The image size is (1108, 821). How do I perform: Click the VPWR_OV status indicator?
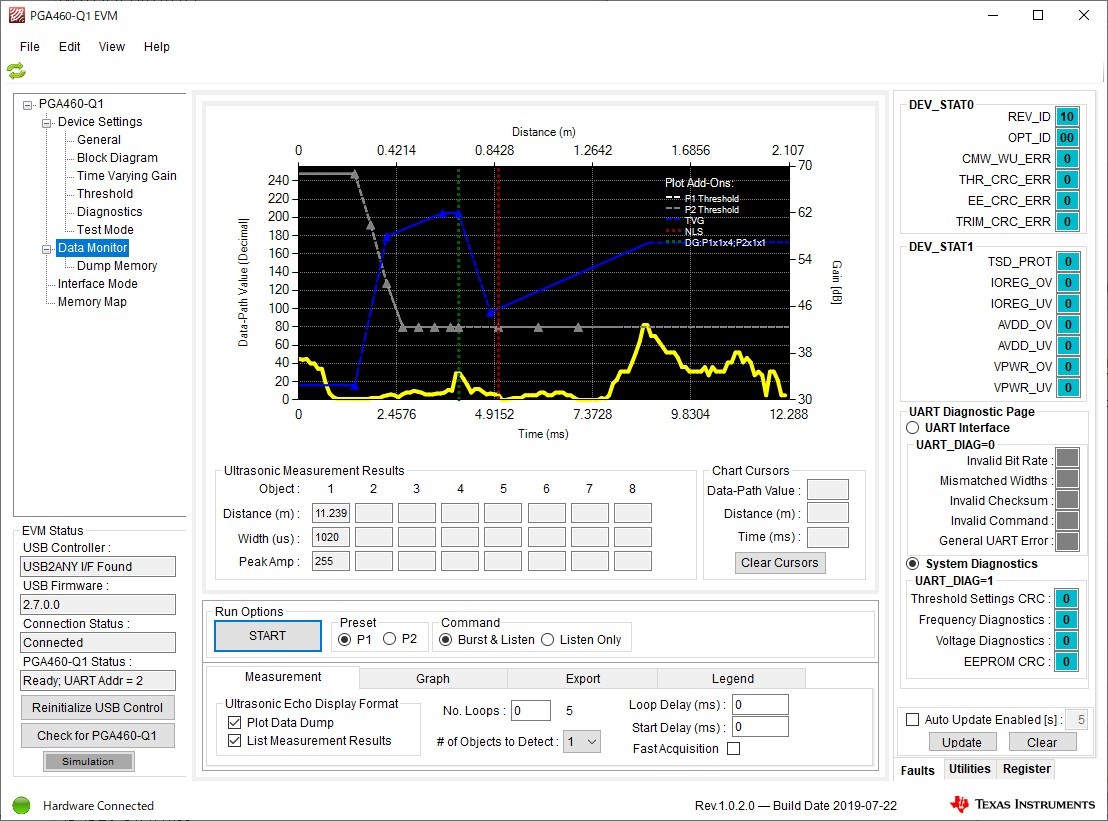pyautogui.click(x=1068, y=367)
